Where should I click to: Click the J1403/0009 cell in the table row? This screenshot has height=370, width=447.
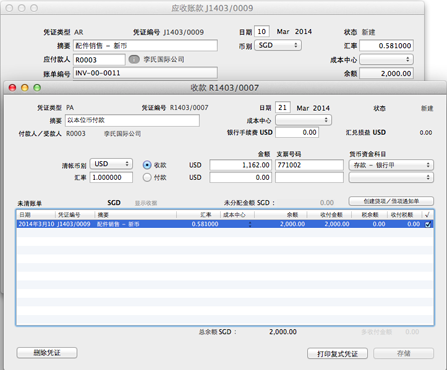(x=74, y=224)
